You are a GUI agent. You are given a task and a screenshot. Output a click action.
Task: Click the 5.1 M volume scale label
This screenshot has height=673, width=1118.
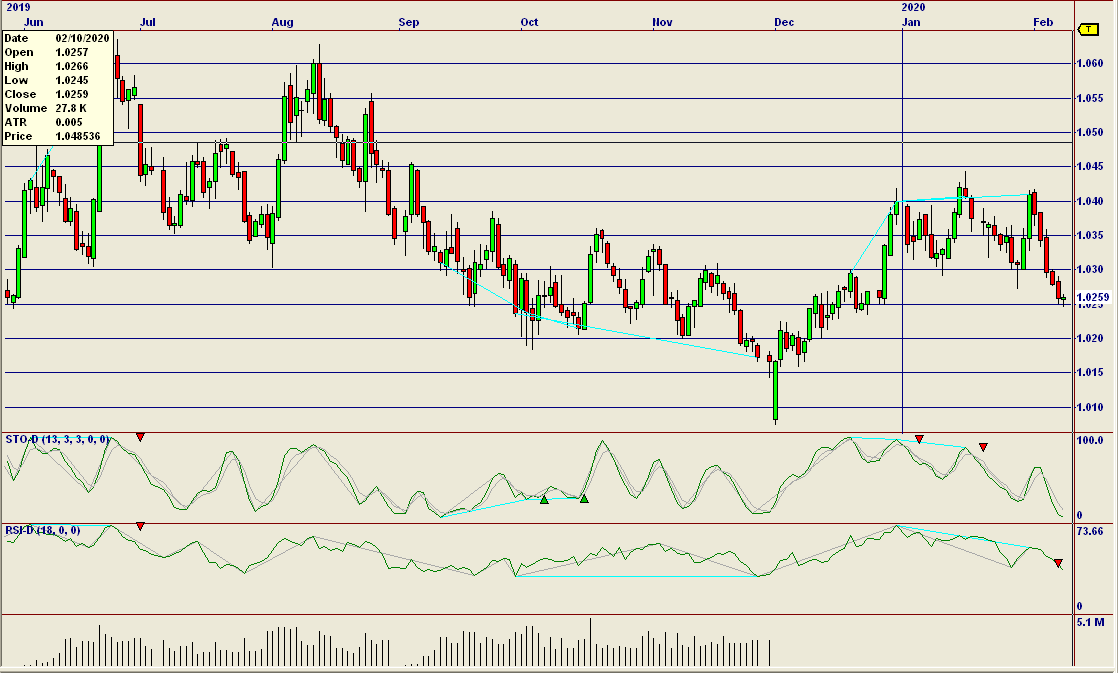point(1091,622)
